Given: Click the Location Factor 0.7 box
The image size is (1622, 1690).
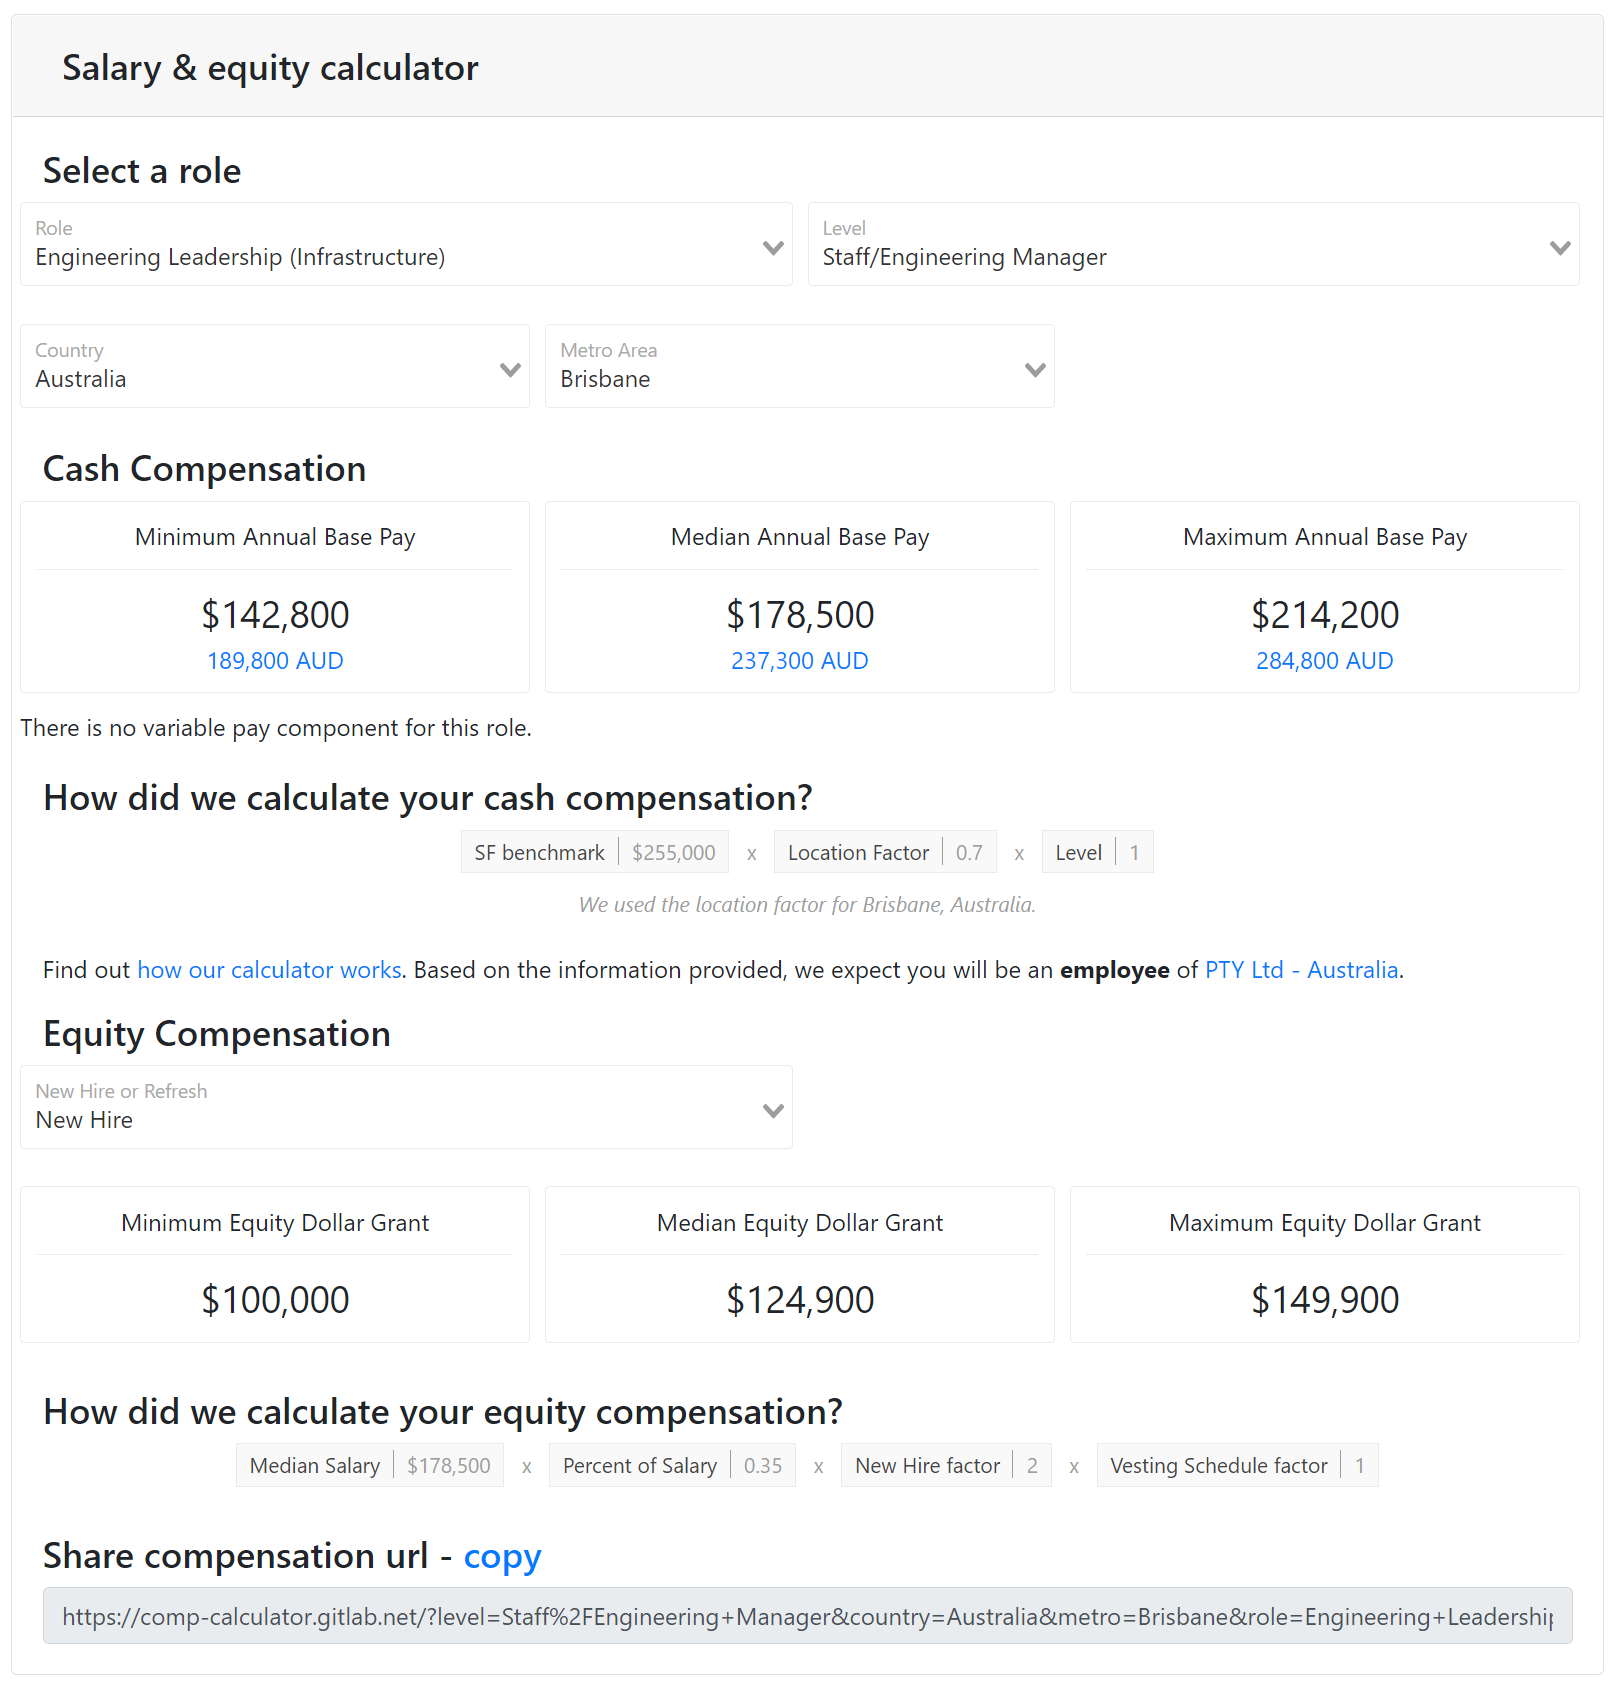Looking at the screenshot, I should [x=968, y=853].
